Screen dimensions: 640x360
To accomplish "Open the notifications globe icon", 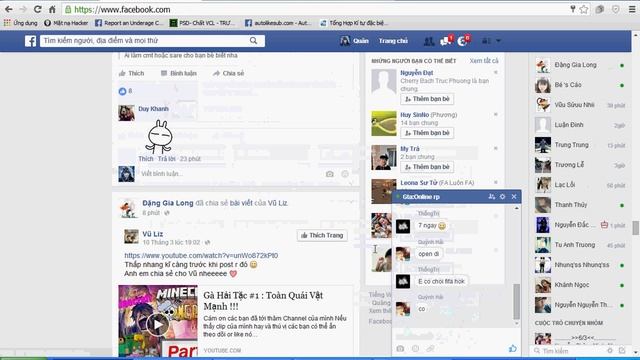I will coord(463,41).
